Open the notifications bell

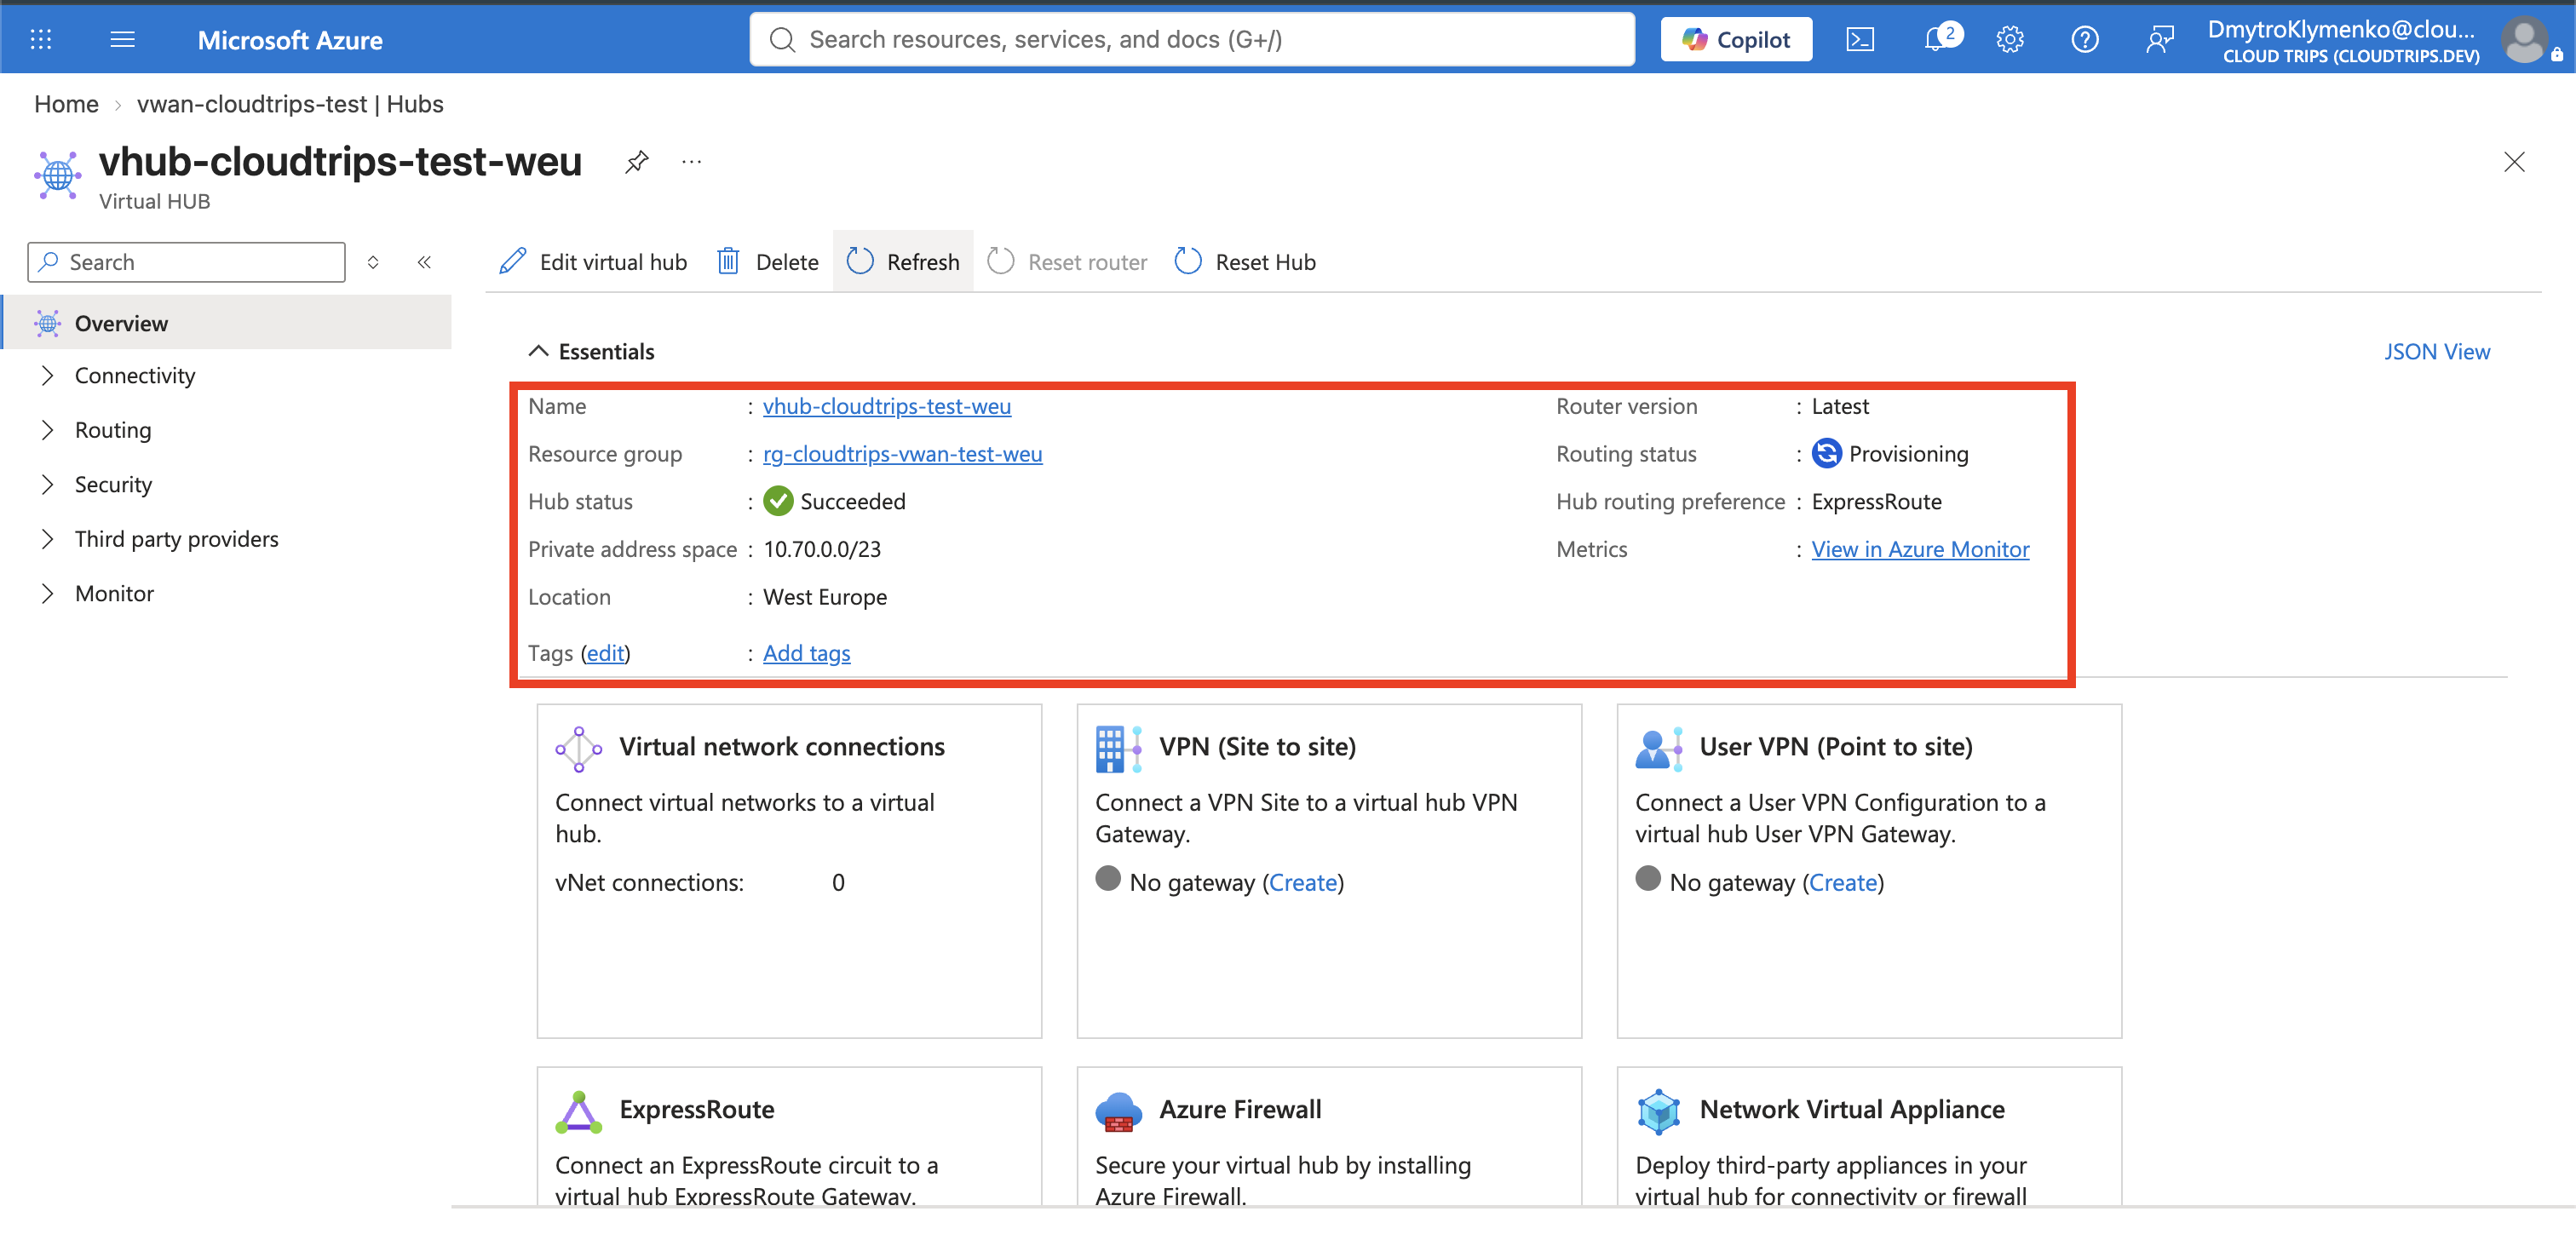click(x=1936, y=39)
